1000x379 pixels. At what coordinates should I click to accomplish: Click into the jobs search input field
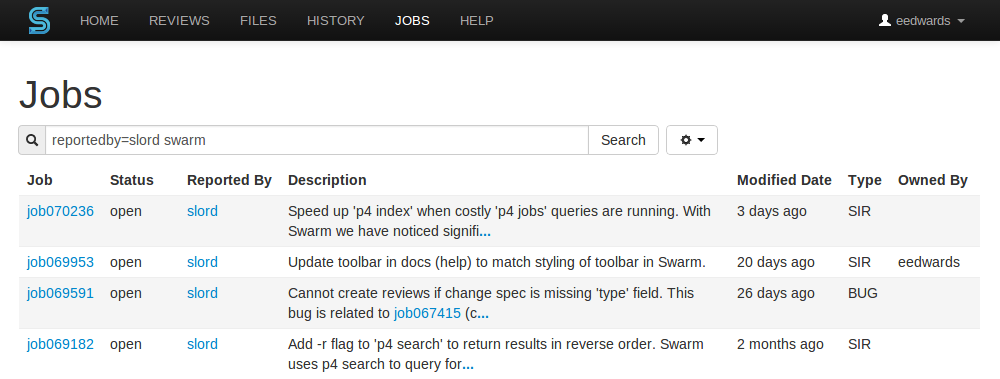[x=316, y=140]
